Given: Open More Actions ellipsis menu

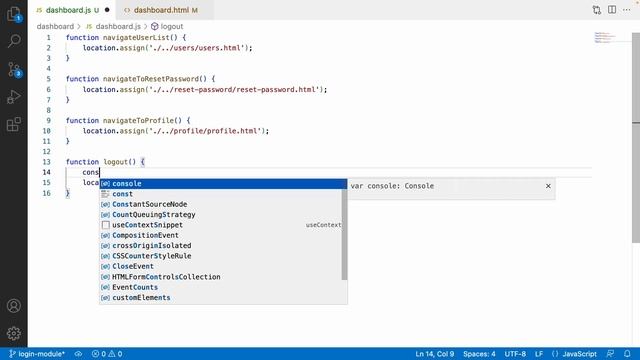Looking at the screenshot, I should [x=627, y=10].
